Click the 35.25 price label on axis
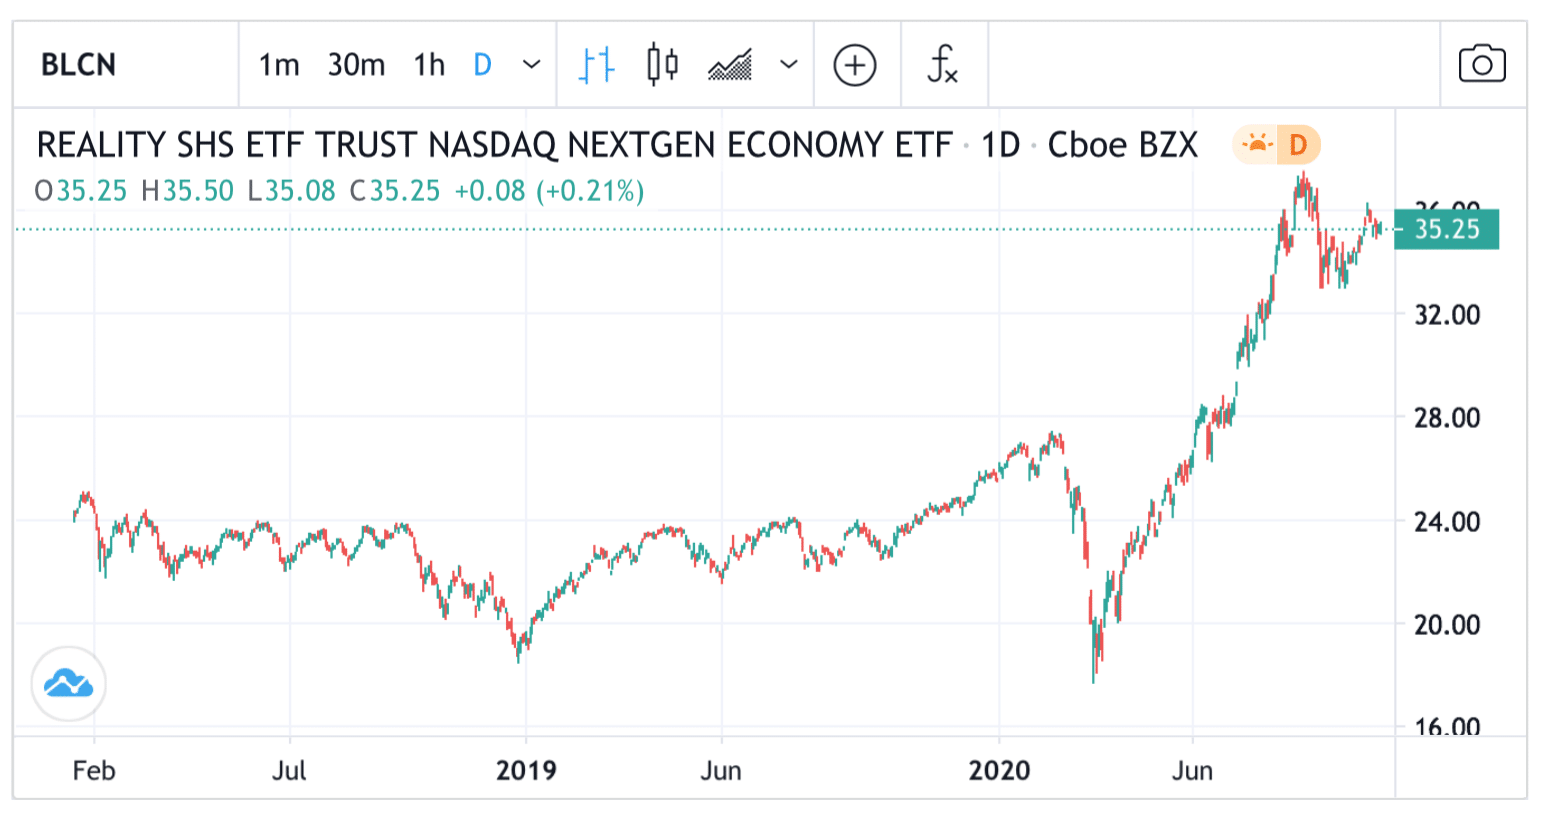The image size is (1550, 820). (x=1446, y=228)
